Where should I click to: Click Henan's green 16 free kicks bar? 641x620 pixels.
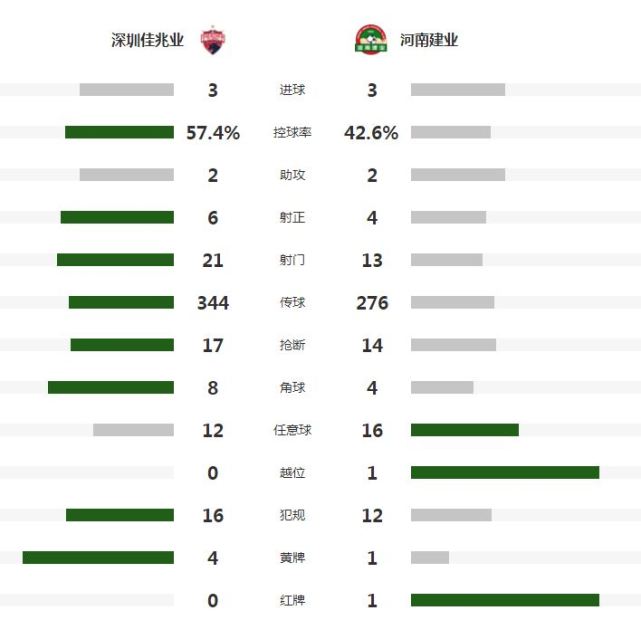click(x=465, y=430)
